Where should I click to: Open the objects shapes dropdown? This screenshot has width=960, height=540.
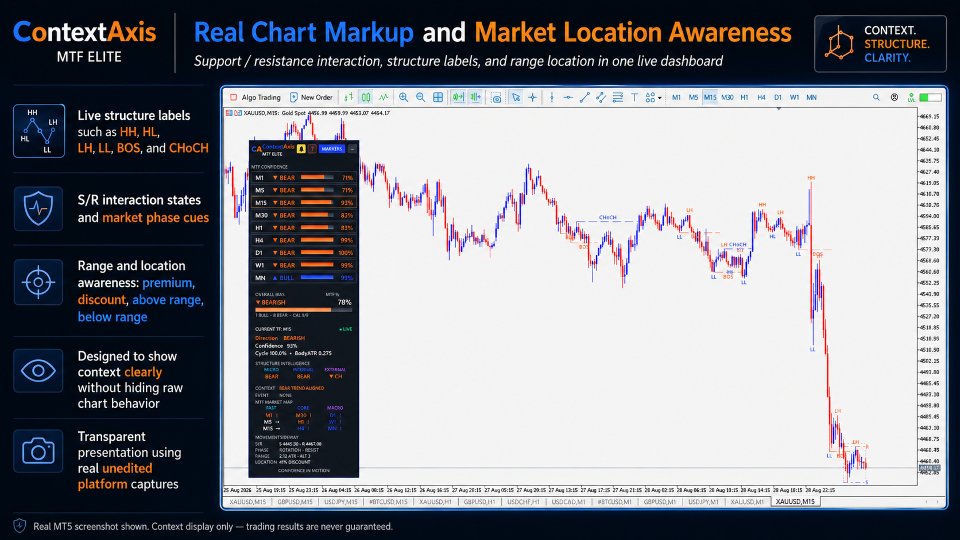653,97
